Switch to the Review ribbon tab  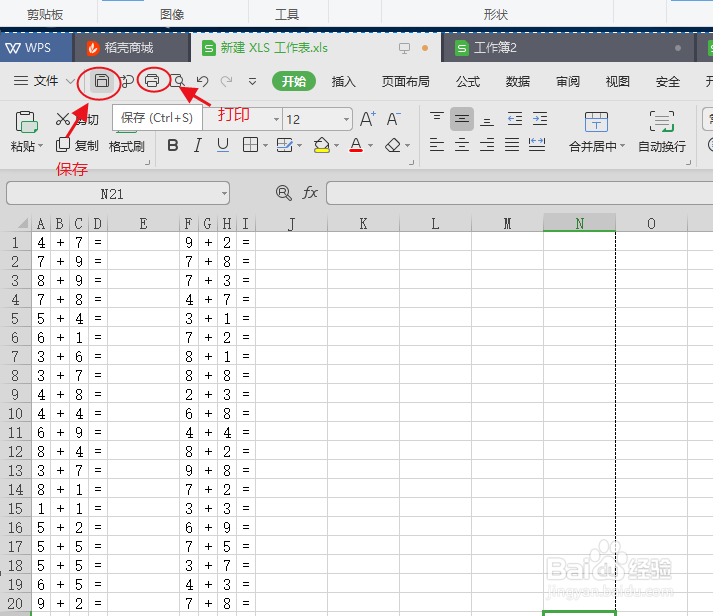[x=568, y=82]
